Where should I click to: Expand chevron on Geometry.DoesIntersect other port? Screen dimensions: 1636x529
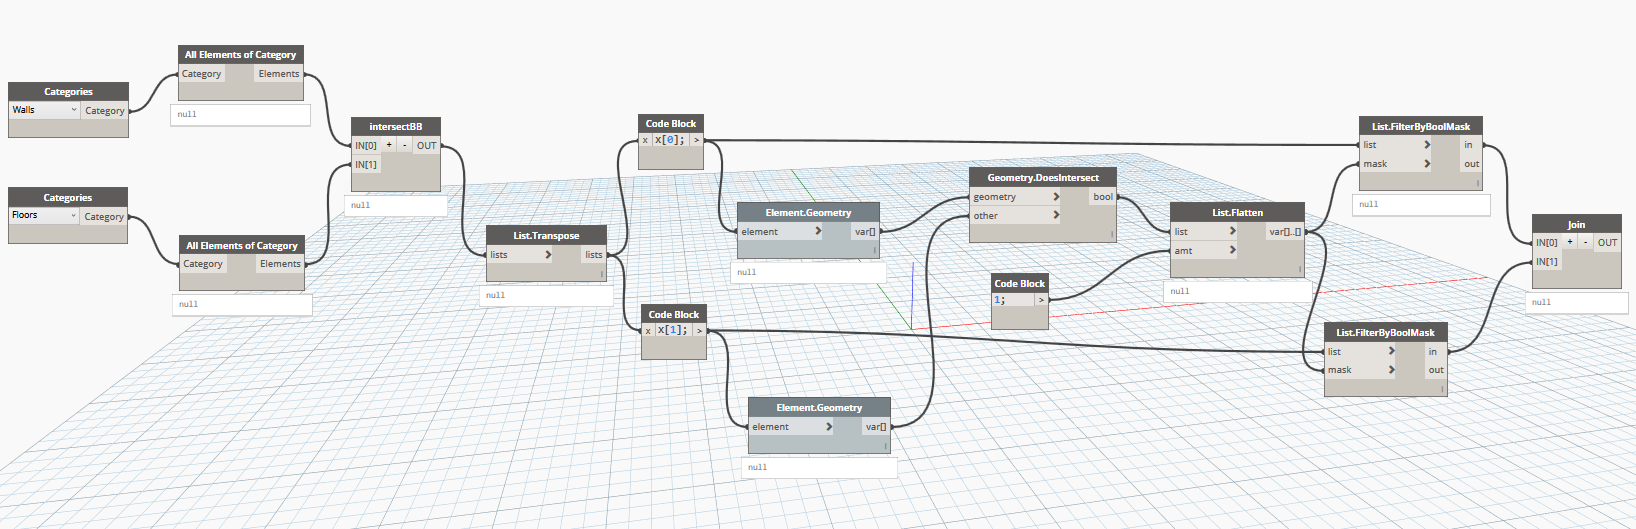click(1056, 215)
